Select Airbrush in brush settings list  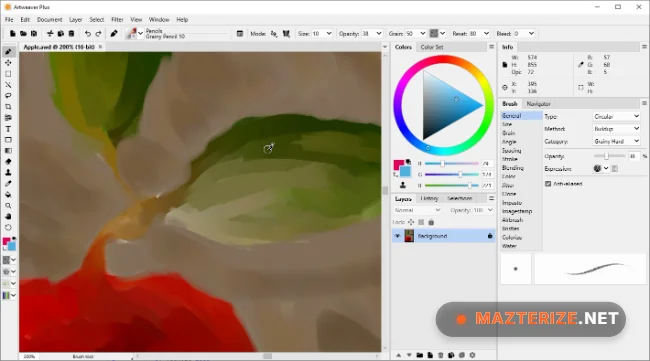[512, 220]
